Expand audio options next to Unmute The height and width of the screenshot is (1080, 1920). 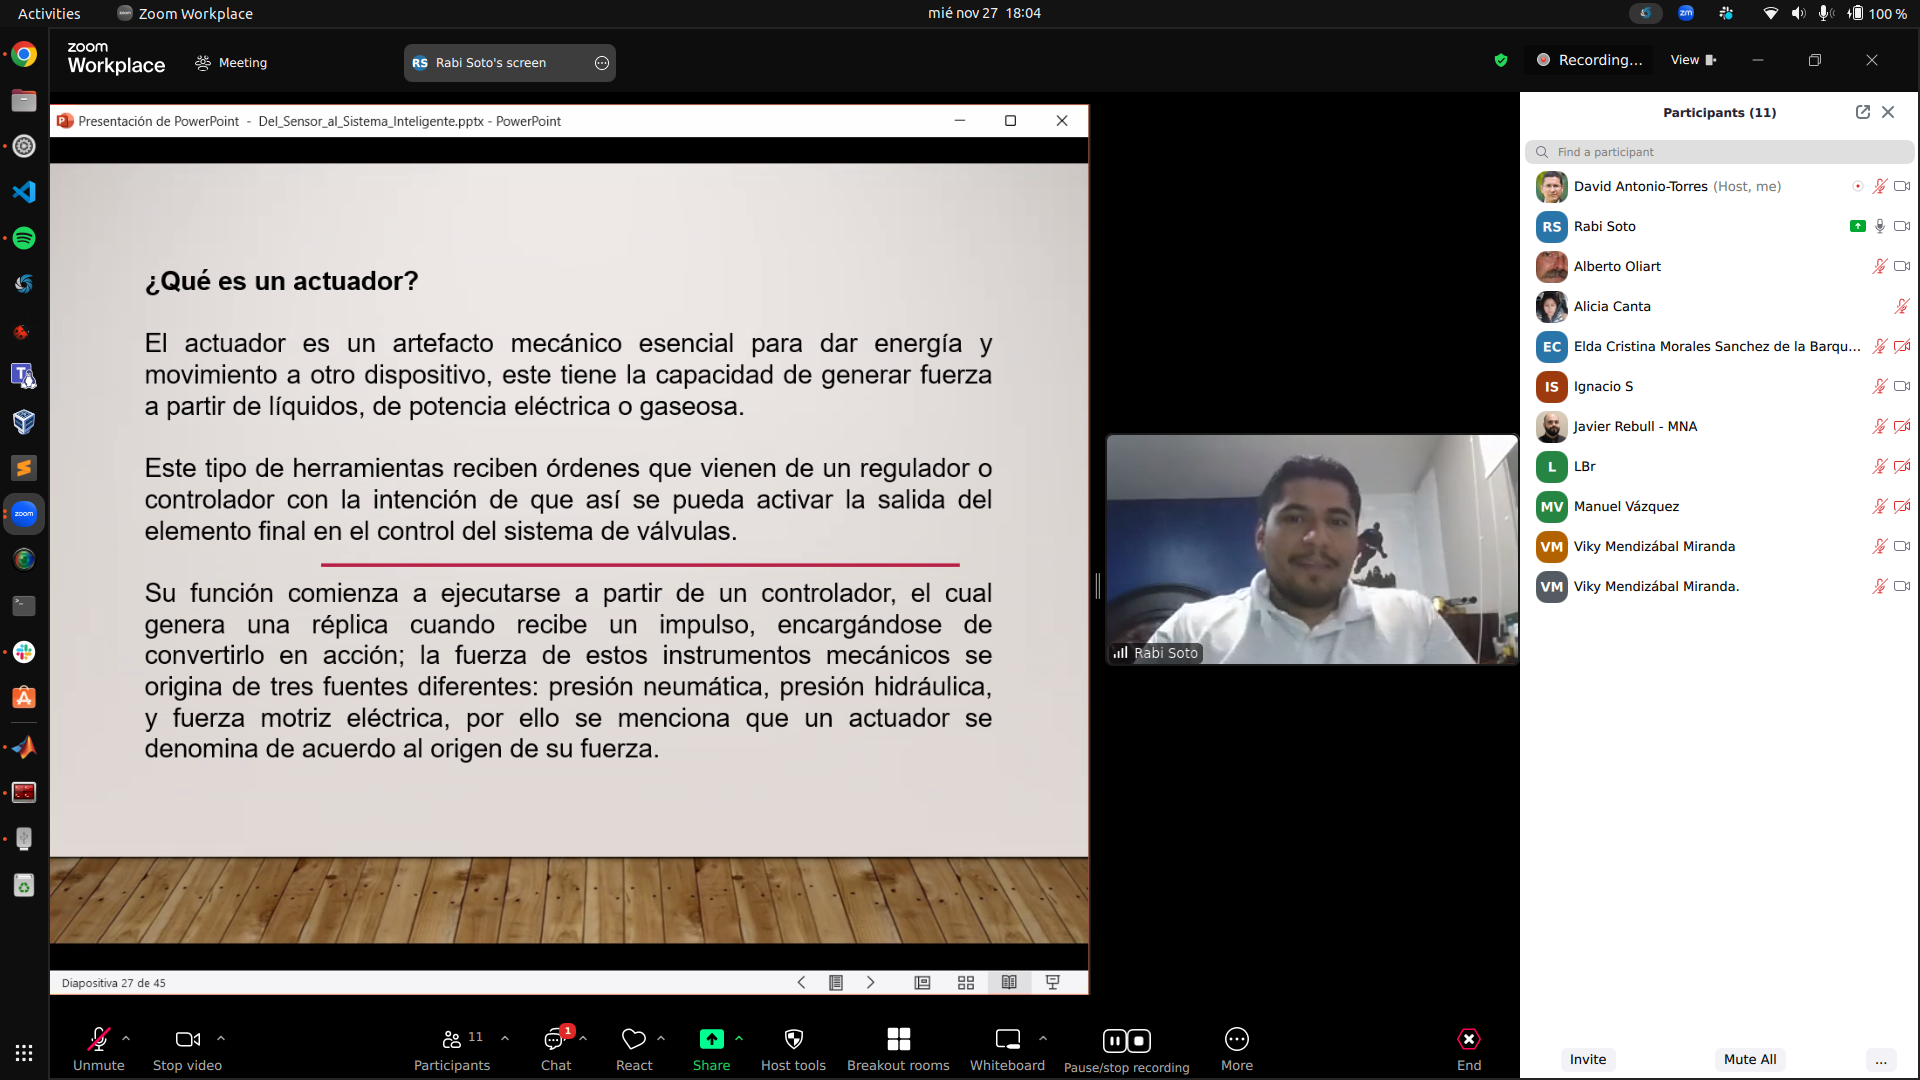coord(126,1038)
